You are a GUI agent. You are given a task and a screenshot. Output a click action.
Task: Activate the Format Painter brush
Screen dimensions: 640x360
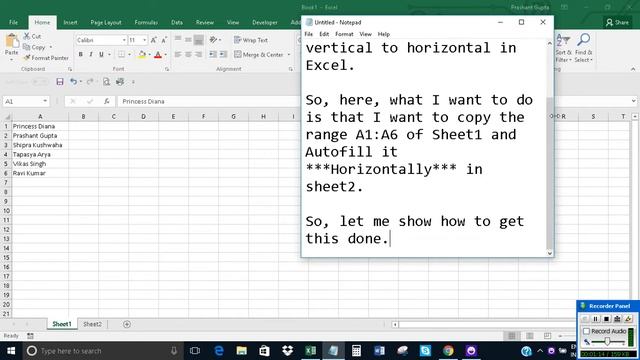click(27, 58)
